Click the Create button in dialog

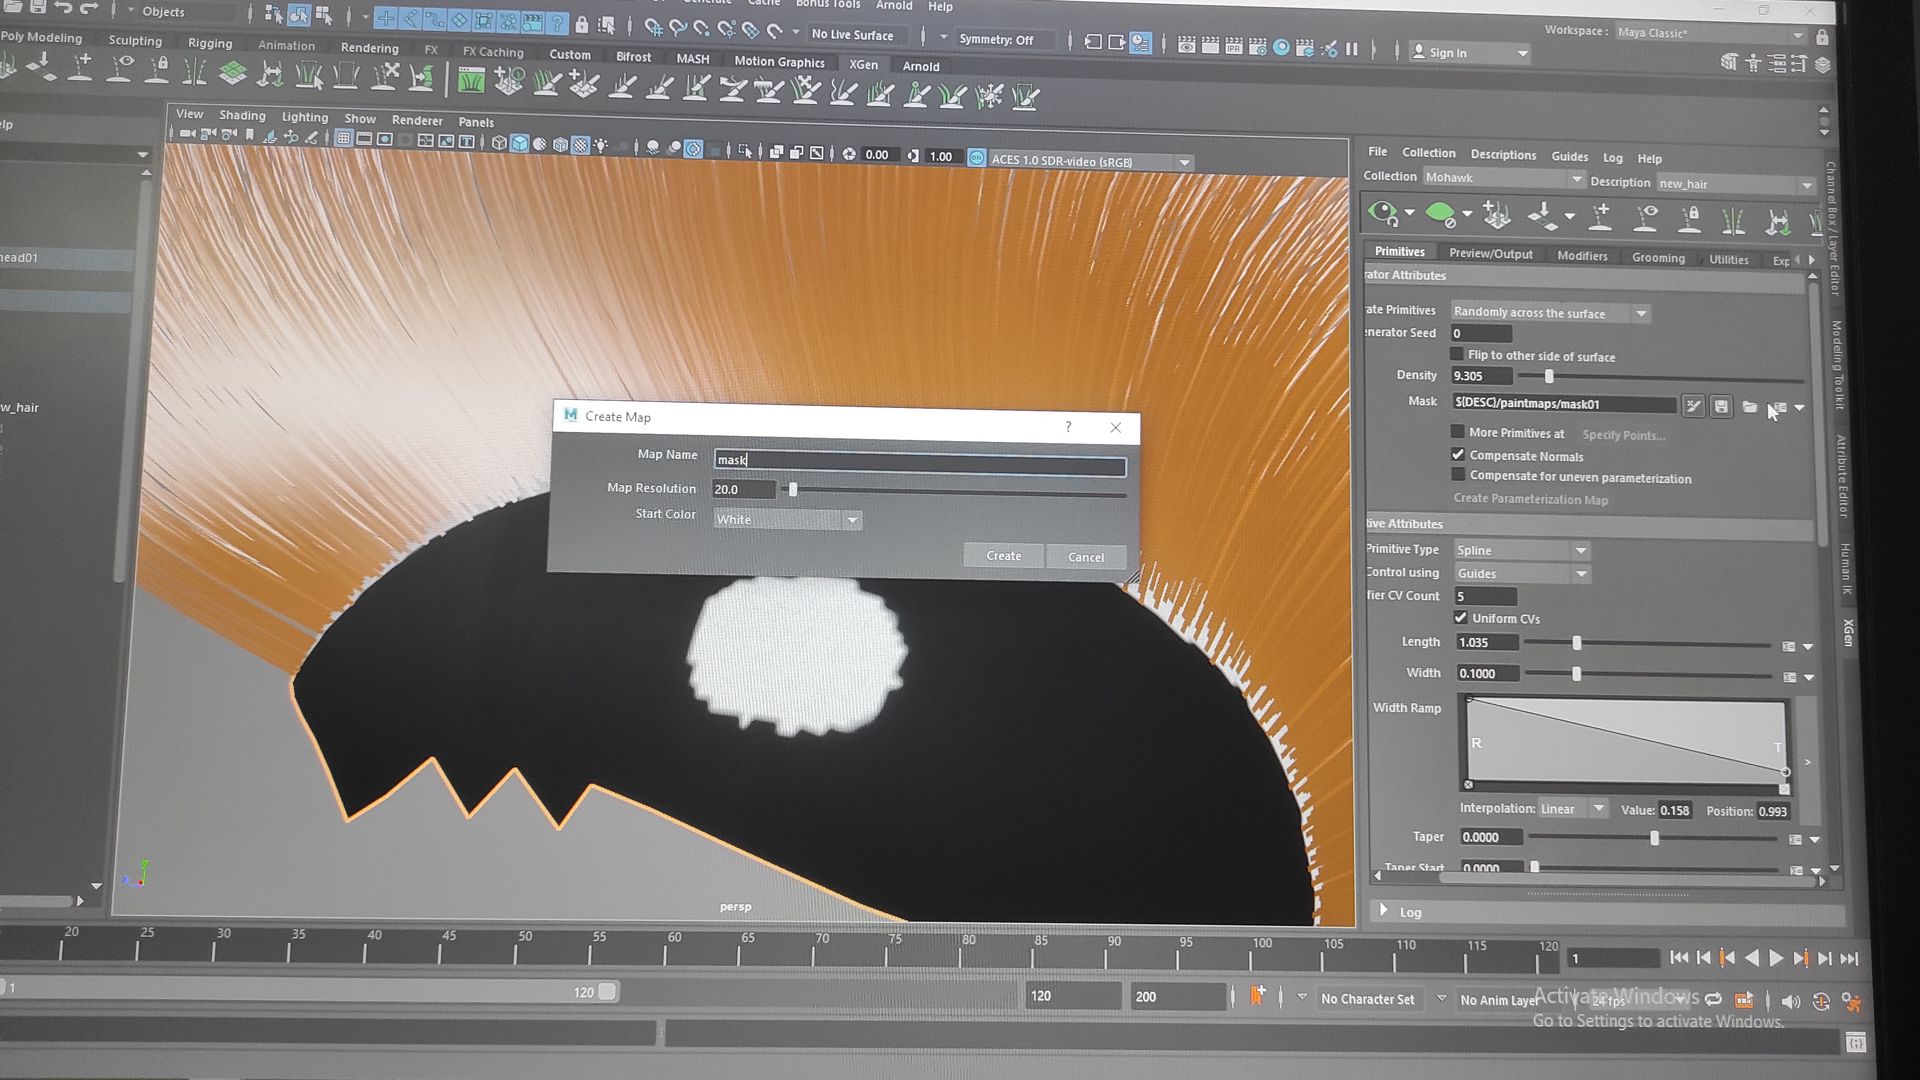(x=1003, y=556)
